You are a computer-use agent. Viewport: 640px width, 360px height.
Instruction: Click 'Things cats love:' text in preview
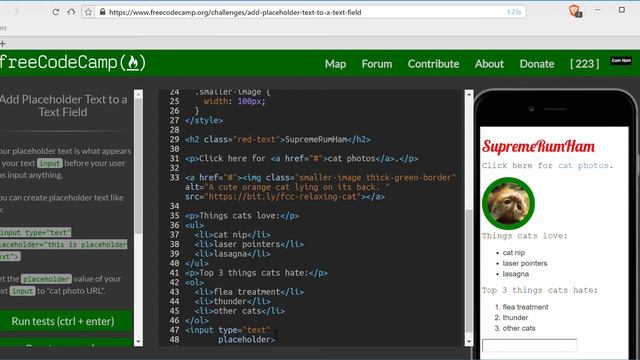[x=524, y=236]
